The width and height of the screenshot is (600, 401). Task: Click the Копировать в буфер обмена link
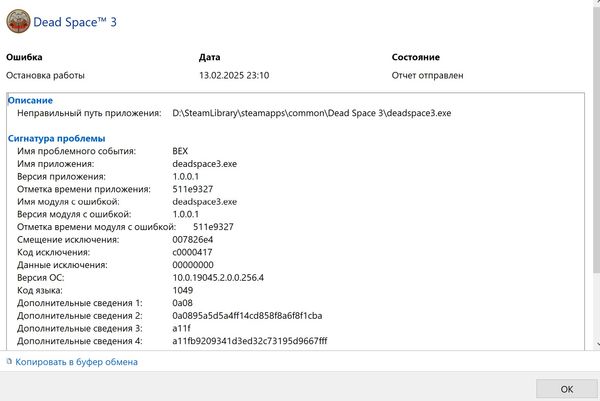coord(76,362)
